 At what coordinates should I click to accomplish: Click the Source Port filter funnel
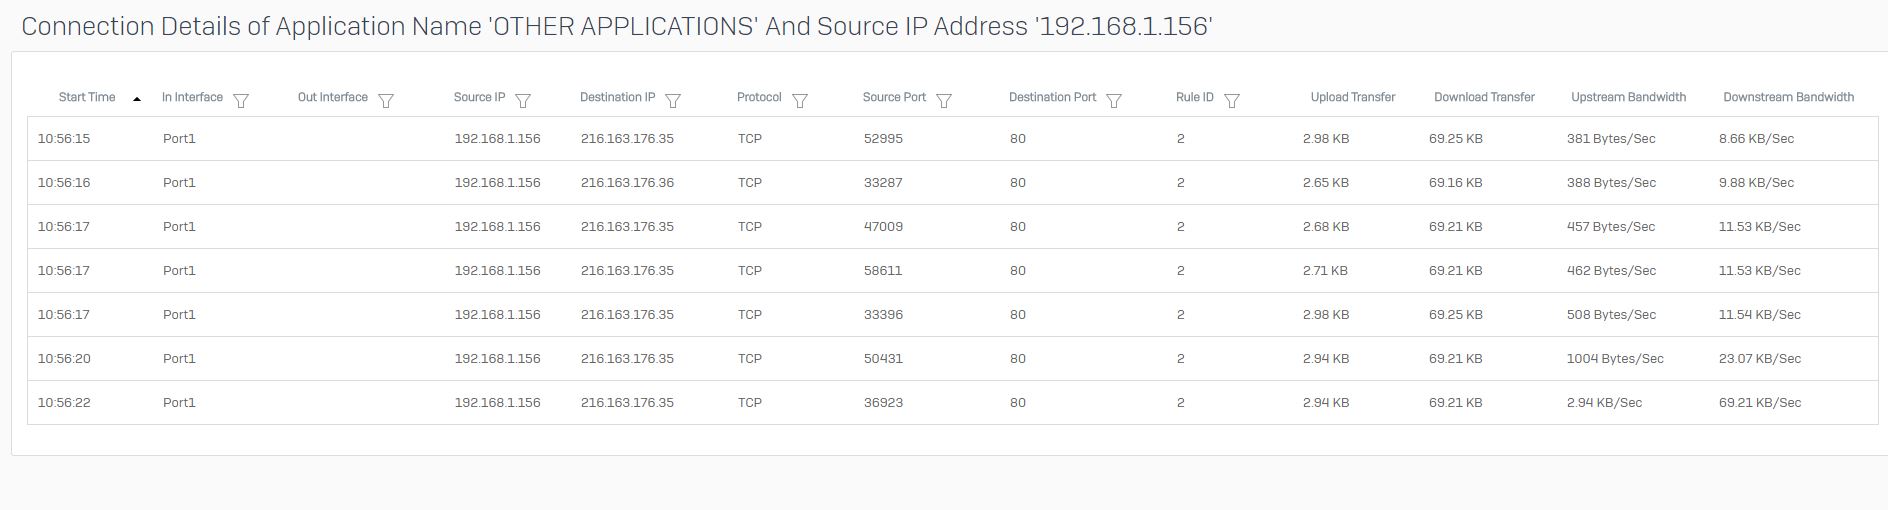pyautogui.click(x=944, y=100)
